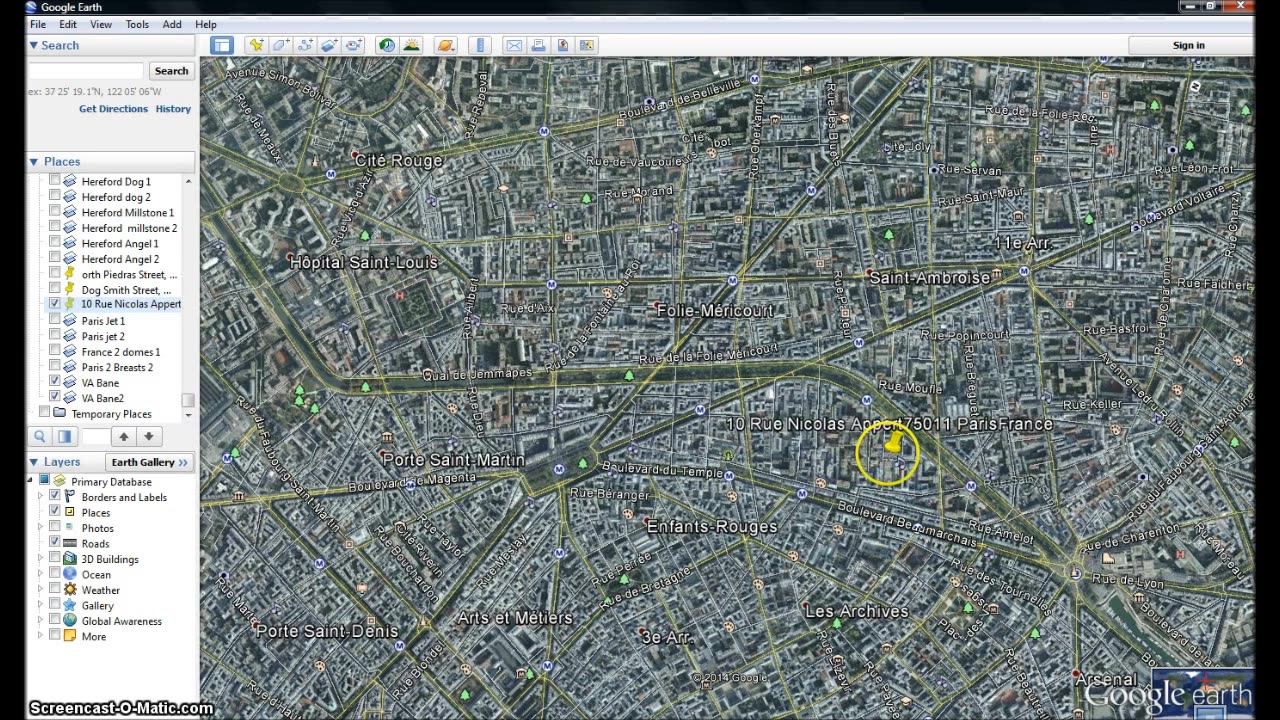Collapse the Places panel triangle
The height and width of the screenshot is (720, 1280).
[x=33, y=161]
